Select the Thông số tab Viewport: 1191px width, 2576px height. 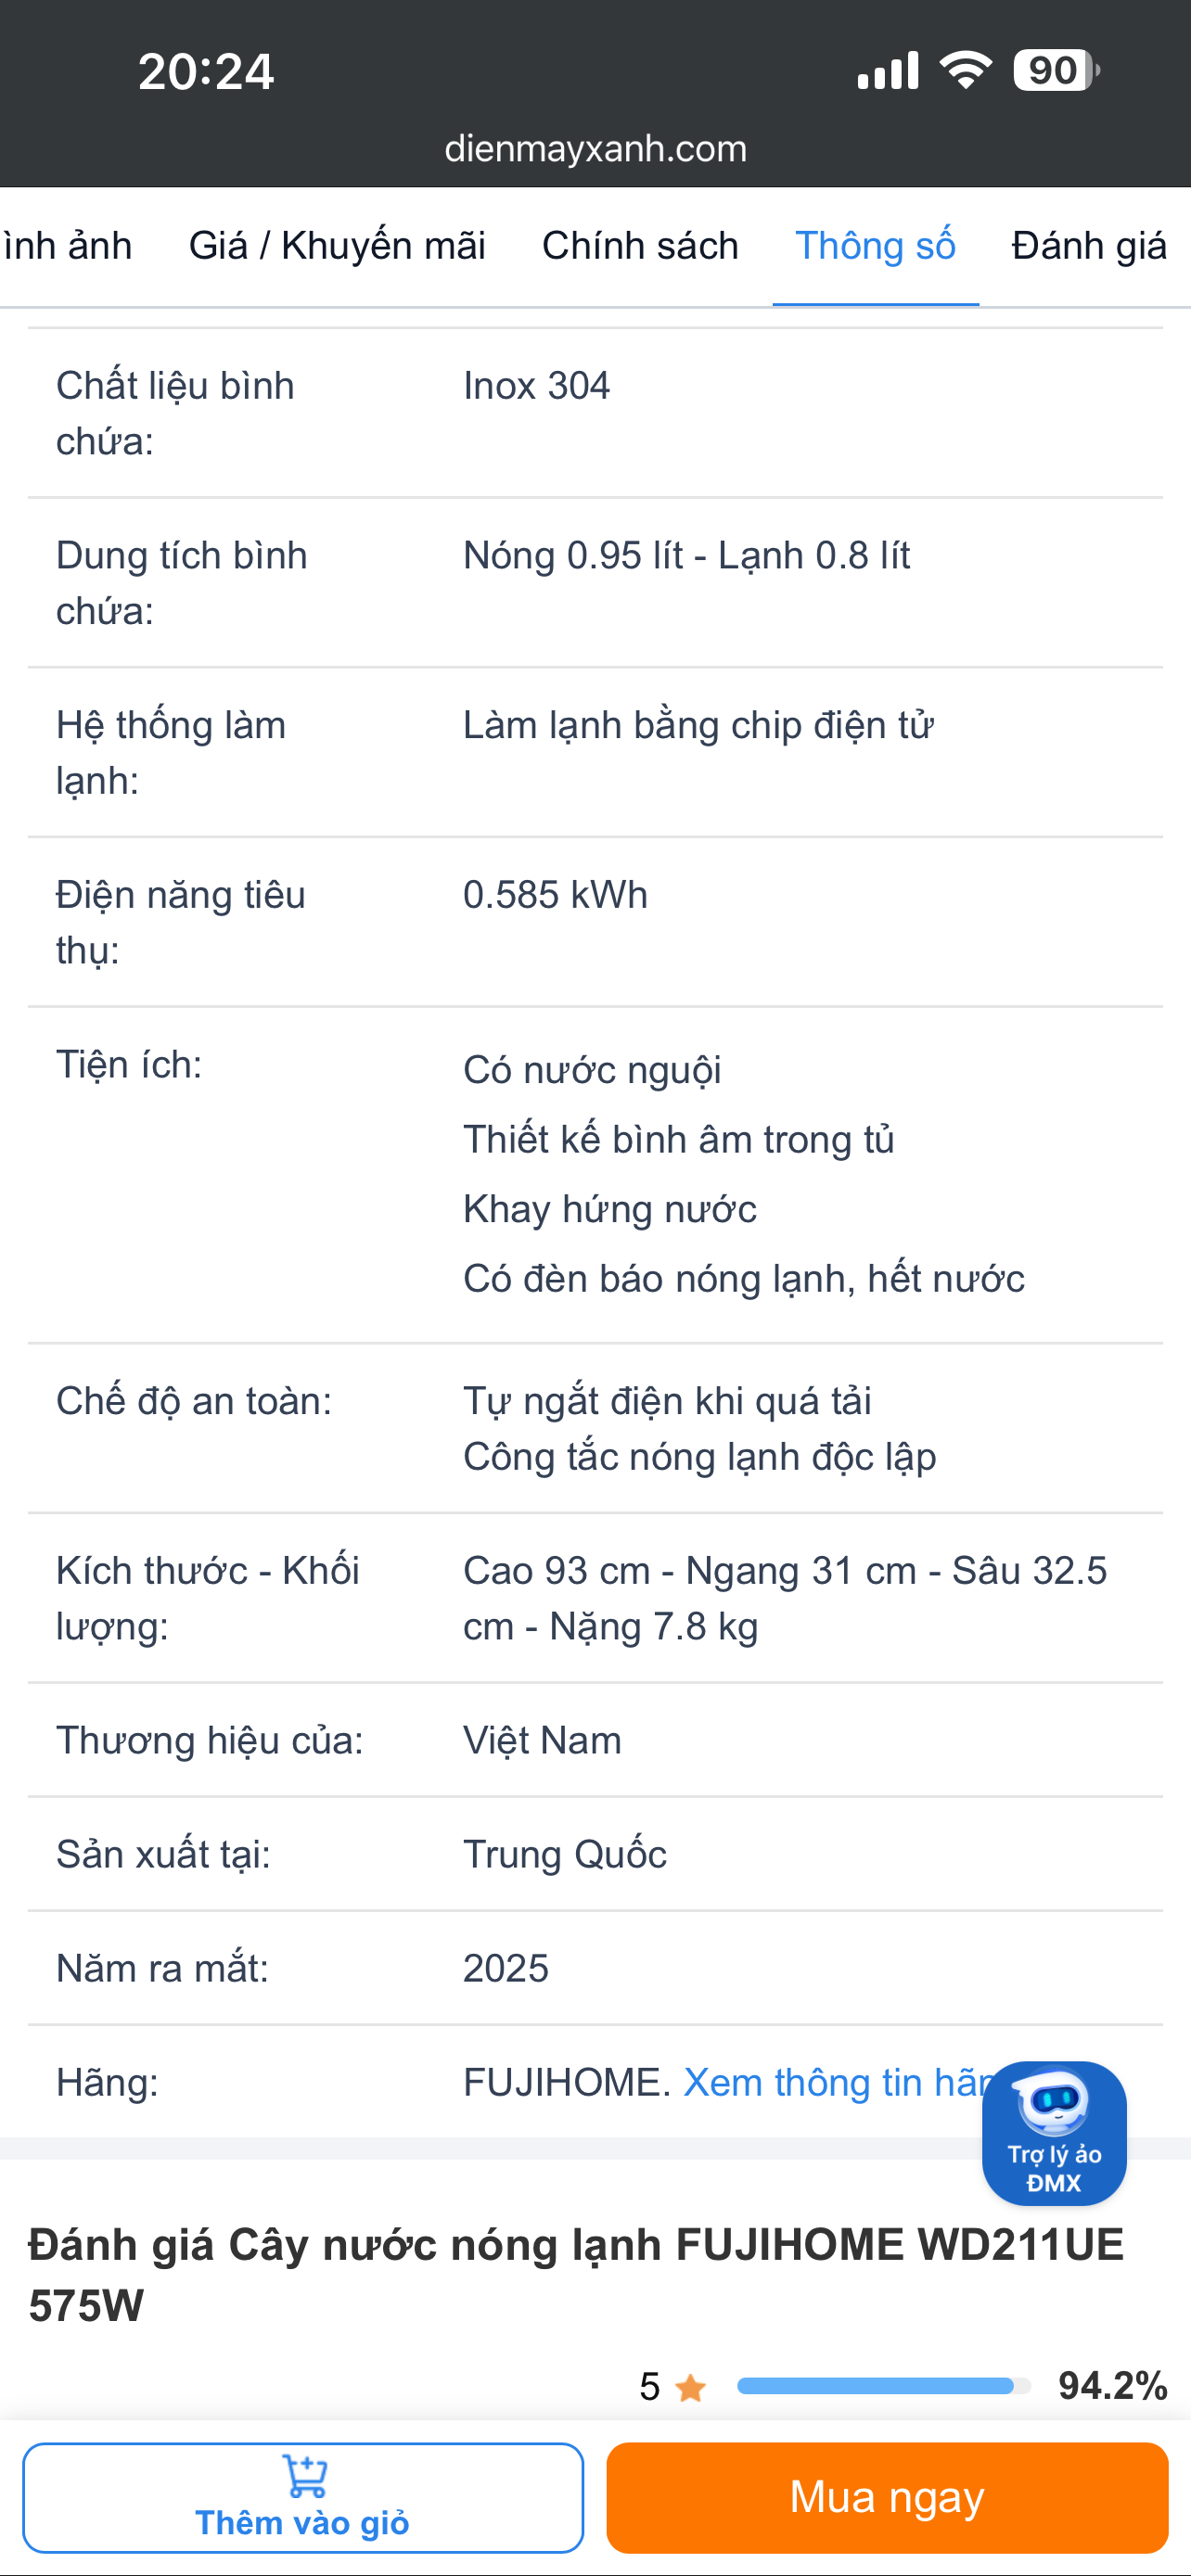click(875, 246)
